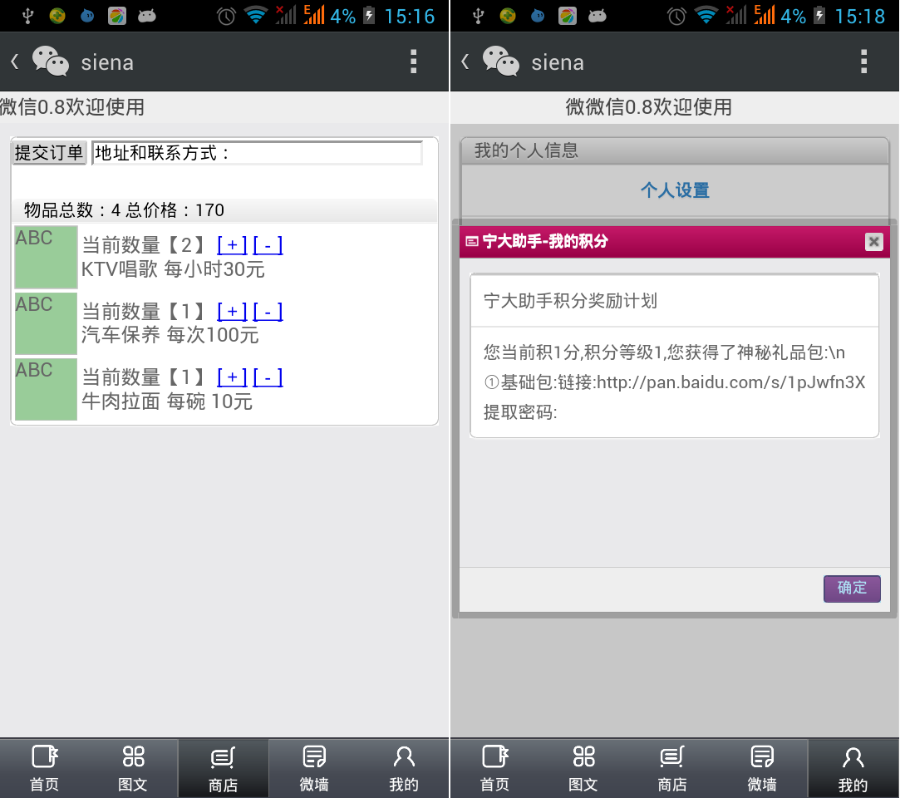900x798 pixels.
Task: Open overflow menu in right screen header
Action: 864,61
